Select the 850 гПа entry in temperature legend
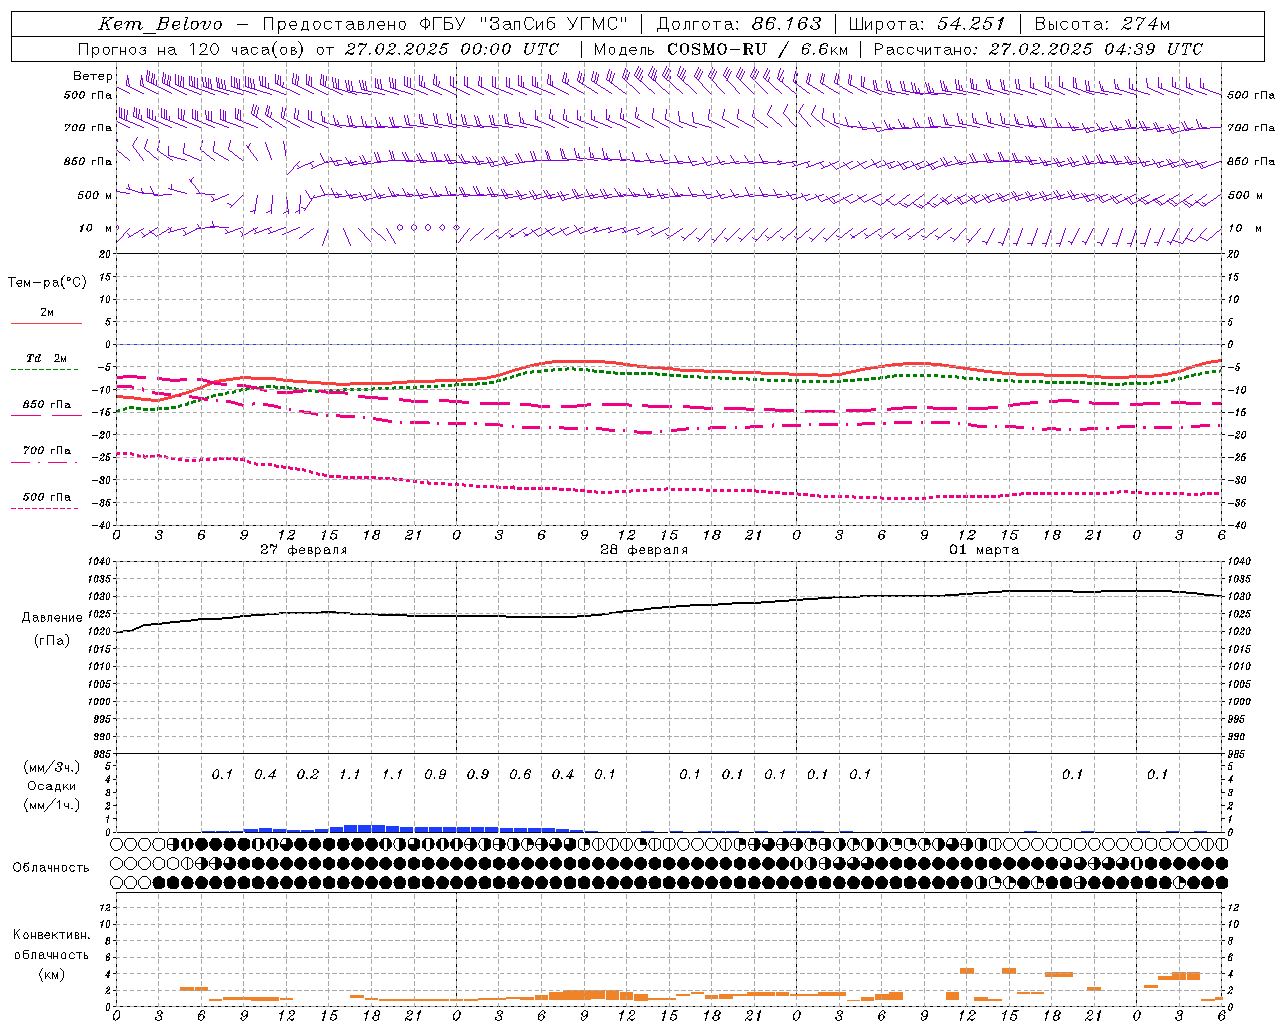 pyautogui.click(x=47, y=405)
